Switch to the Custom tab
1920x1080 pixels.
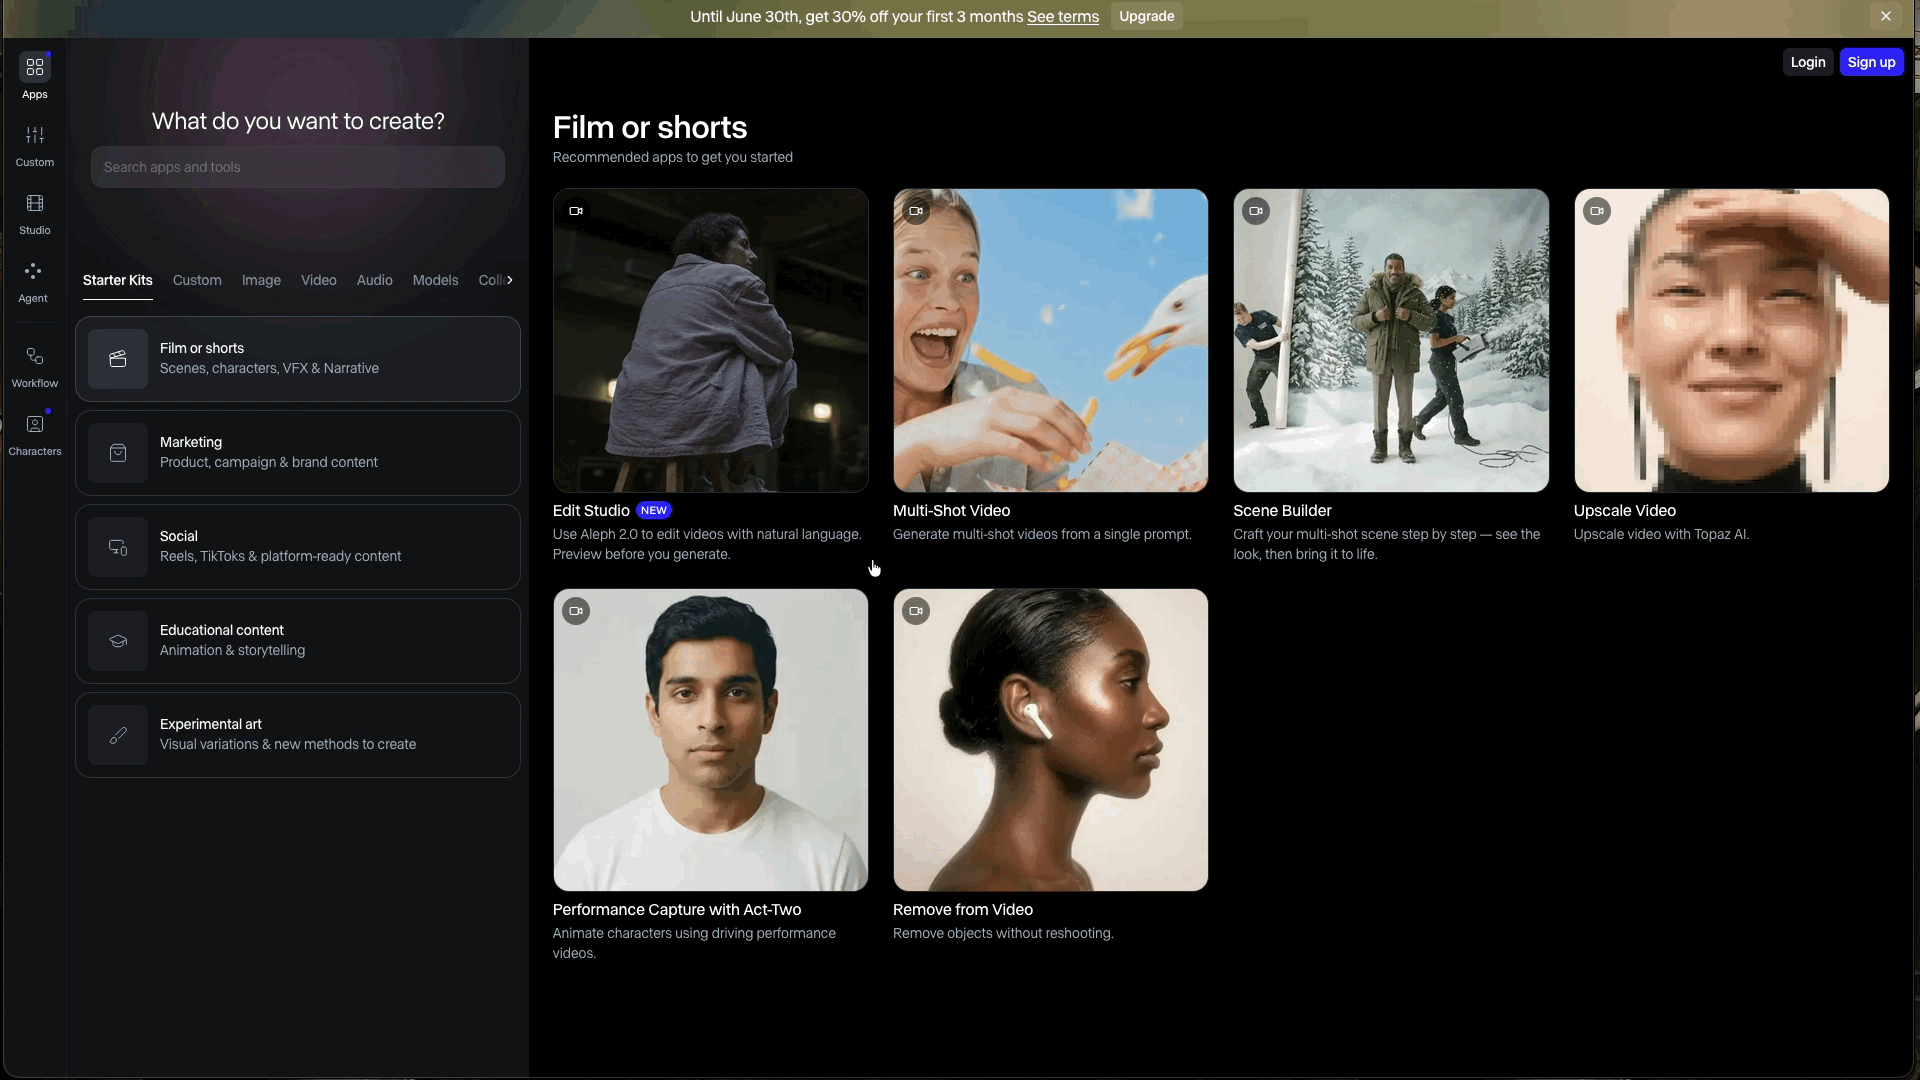click(x=197, y=280)
